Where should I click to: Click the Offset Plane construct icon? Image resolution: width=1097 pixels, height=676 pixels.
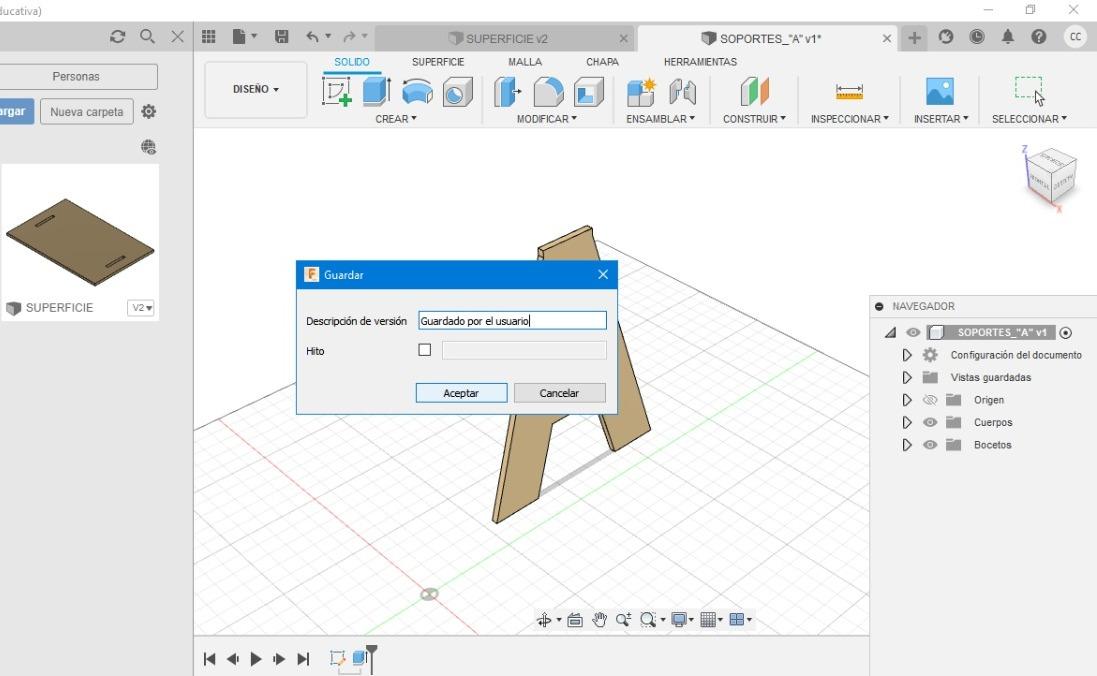pyautogui.click(x=754, y=92)
